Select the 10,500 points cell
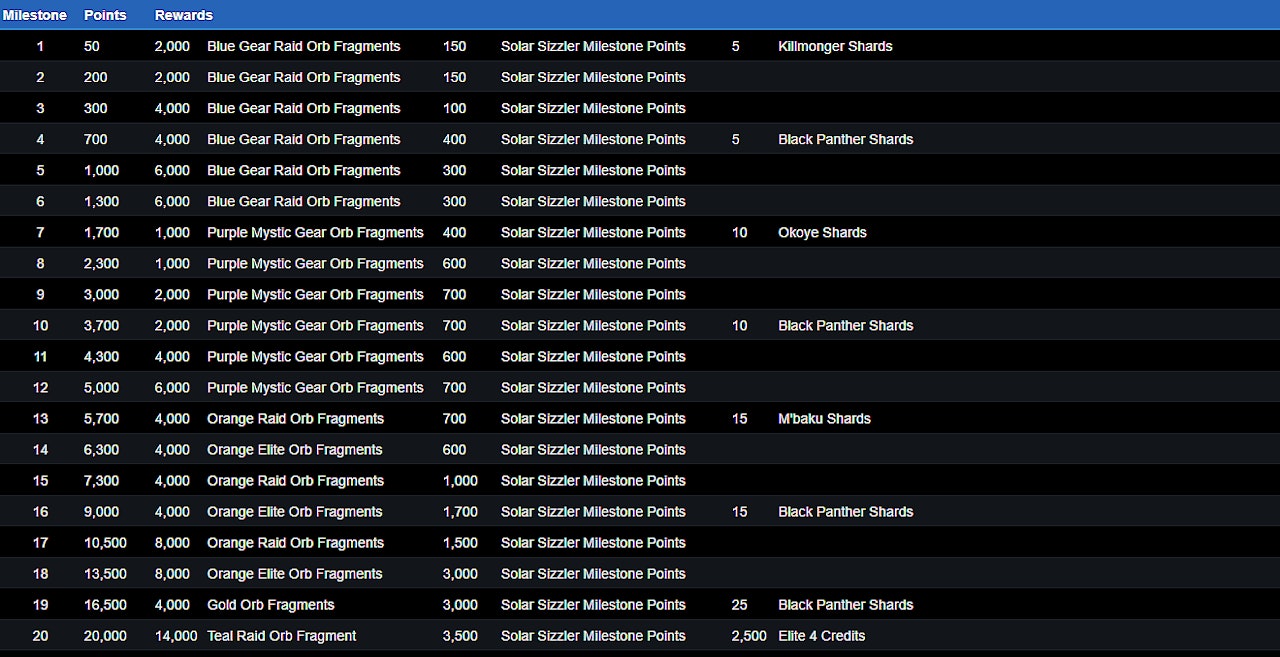Screen dimensions: 1280x657 (105, 542)
